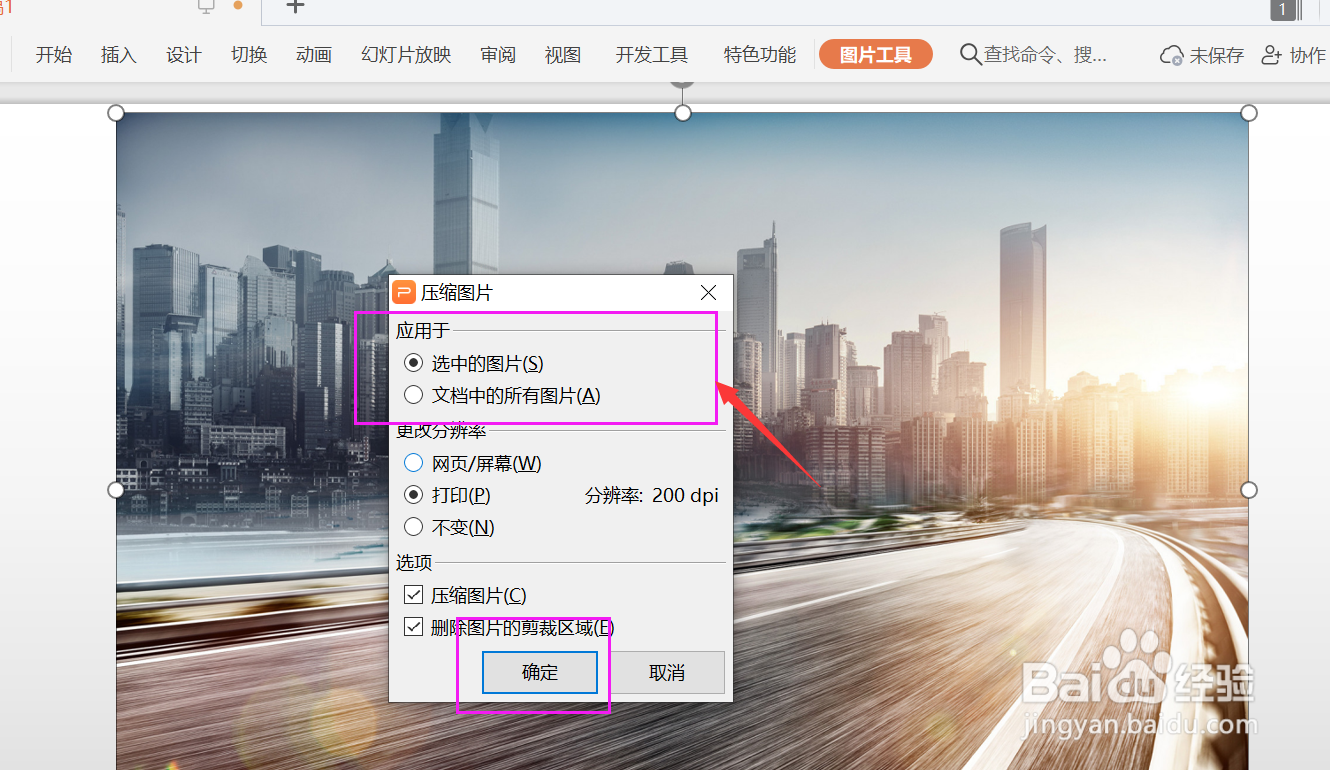Image resolution: width=1330 pixels, height=770 pixels.
Task: Open the 插入 ribbon tab
Action: pyautogui.click(x=118, y=55)
